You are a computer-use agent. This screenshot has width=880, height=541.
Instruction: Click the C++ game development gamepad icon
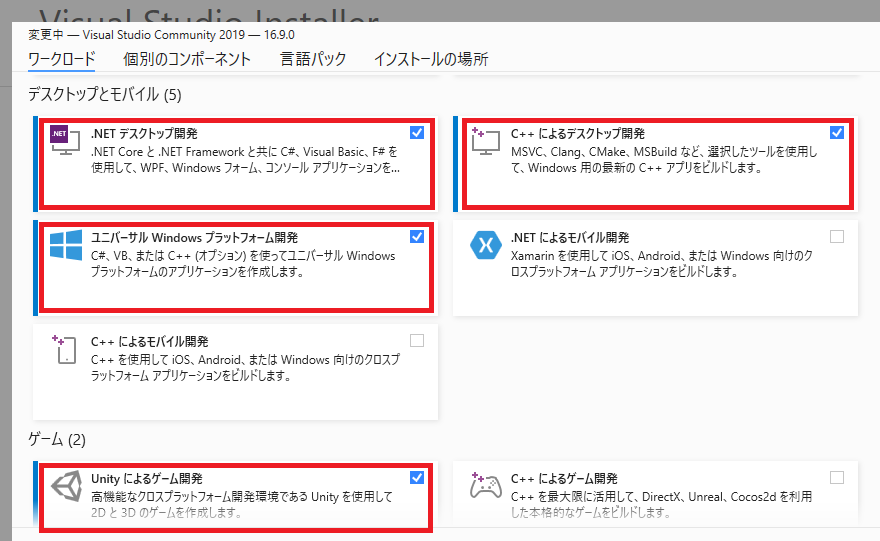pyautogui.click(x=485, y=487)
